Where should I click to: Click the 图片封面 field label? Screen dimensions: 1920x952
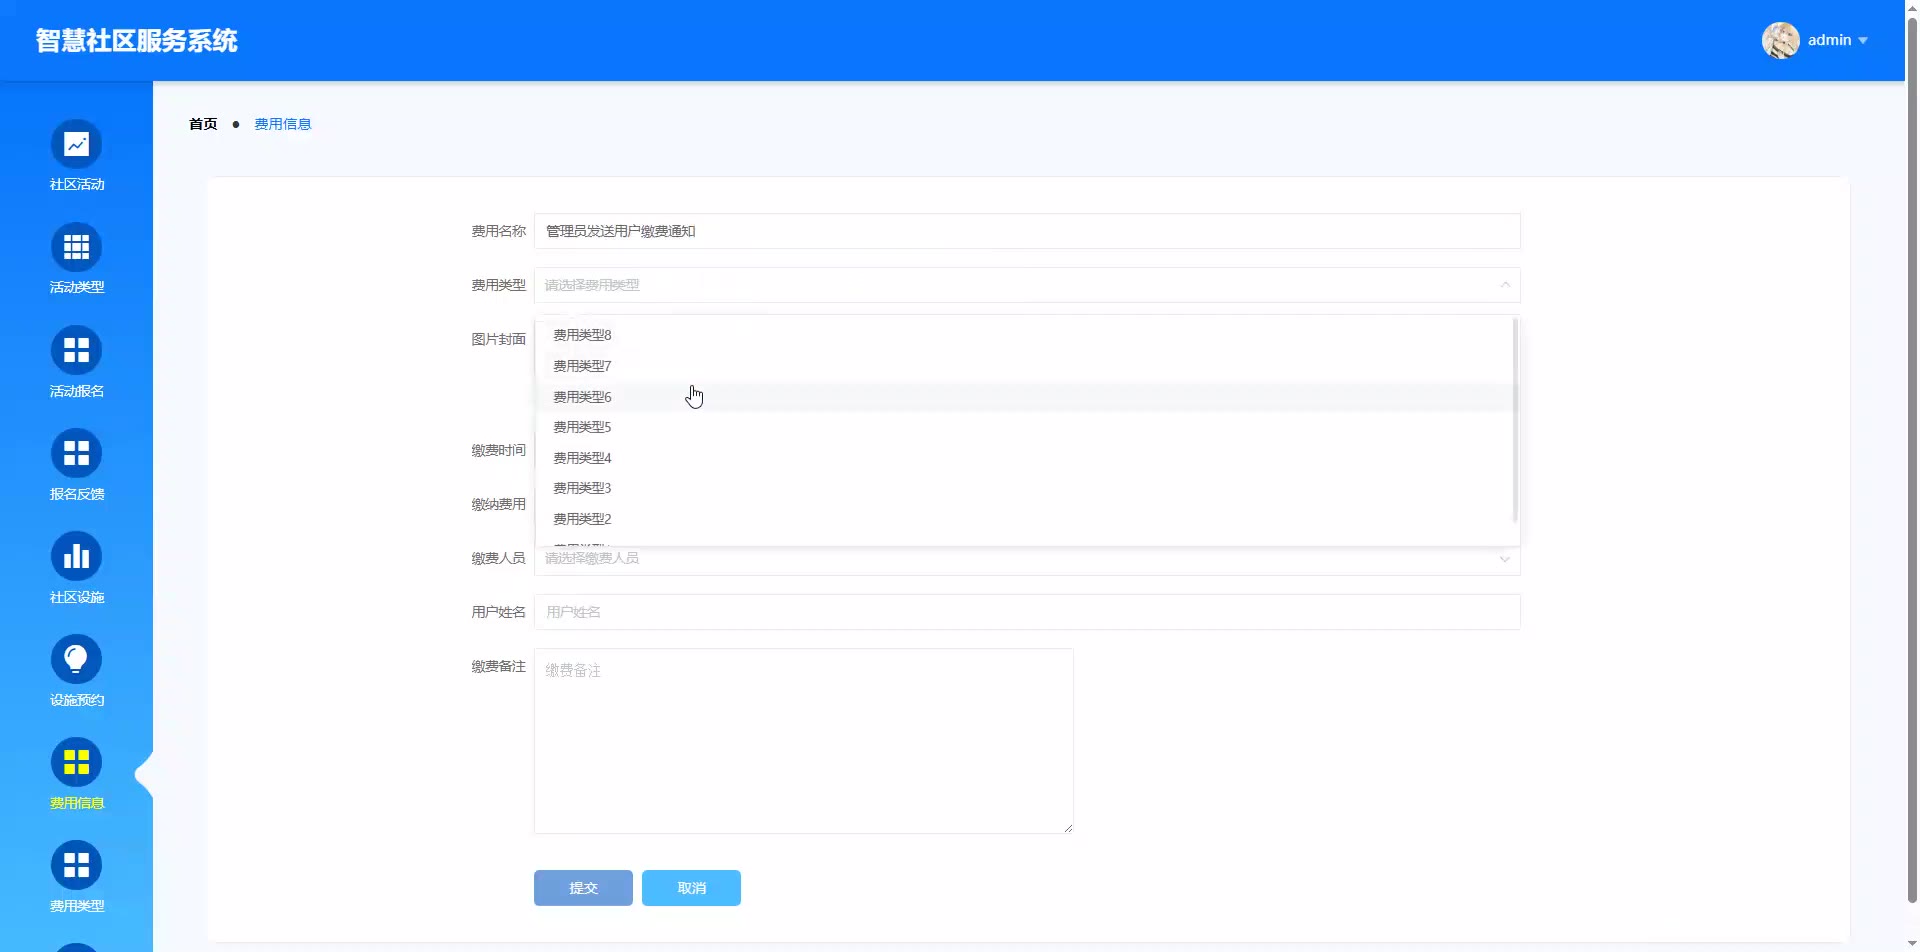click(x=498, y=339)
